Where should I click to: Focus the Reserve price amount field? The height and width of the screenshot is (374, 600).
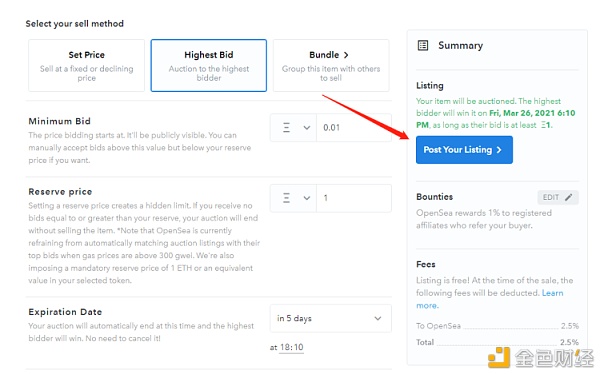pyautogui.click(x=354, y=198)
